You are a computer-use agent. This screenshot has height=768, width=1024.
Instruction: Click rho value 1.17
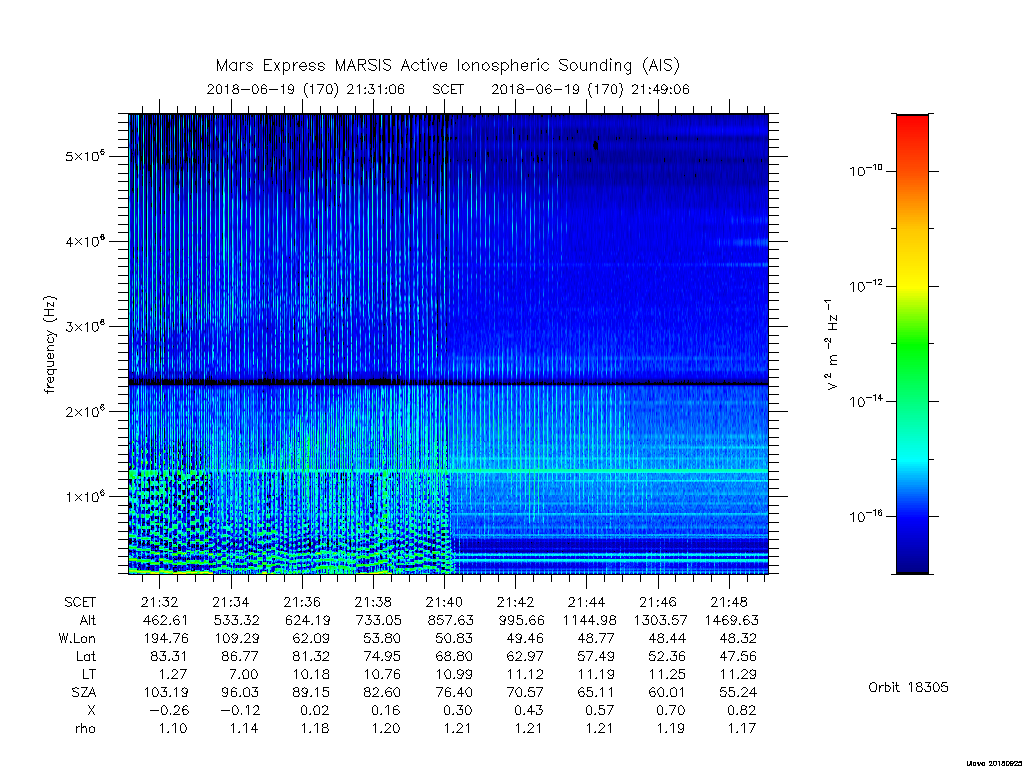coord(743,728)
